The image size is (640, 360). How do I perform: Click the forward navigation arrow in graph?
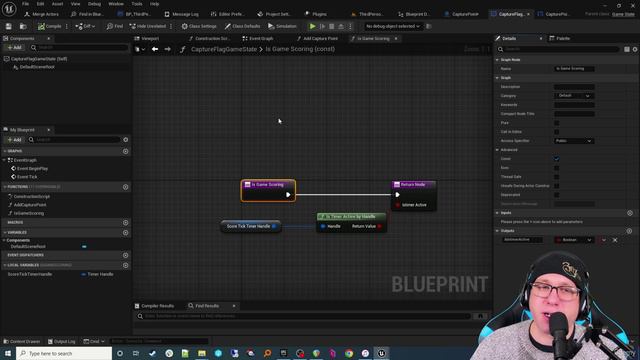click(167, 49)
